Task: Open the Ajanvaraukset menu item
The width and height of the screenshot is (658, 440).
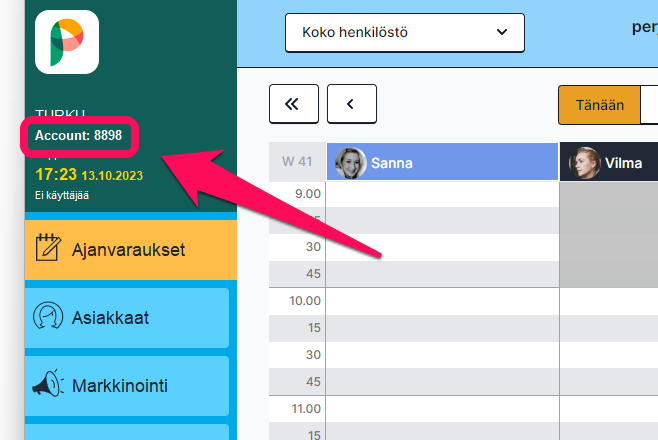Action: point(130,249)
